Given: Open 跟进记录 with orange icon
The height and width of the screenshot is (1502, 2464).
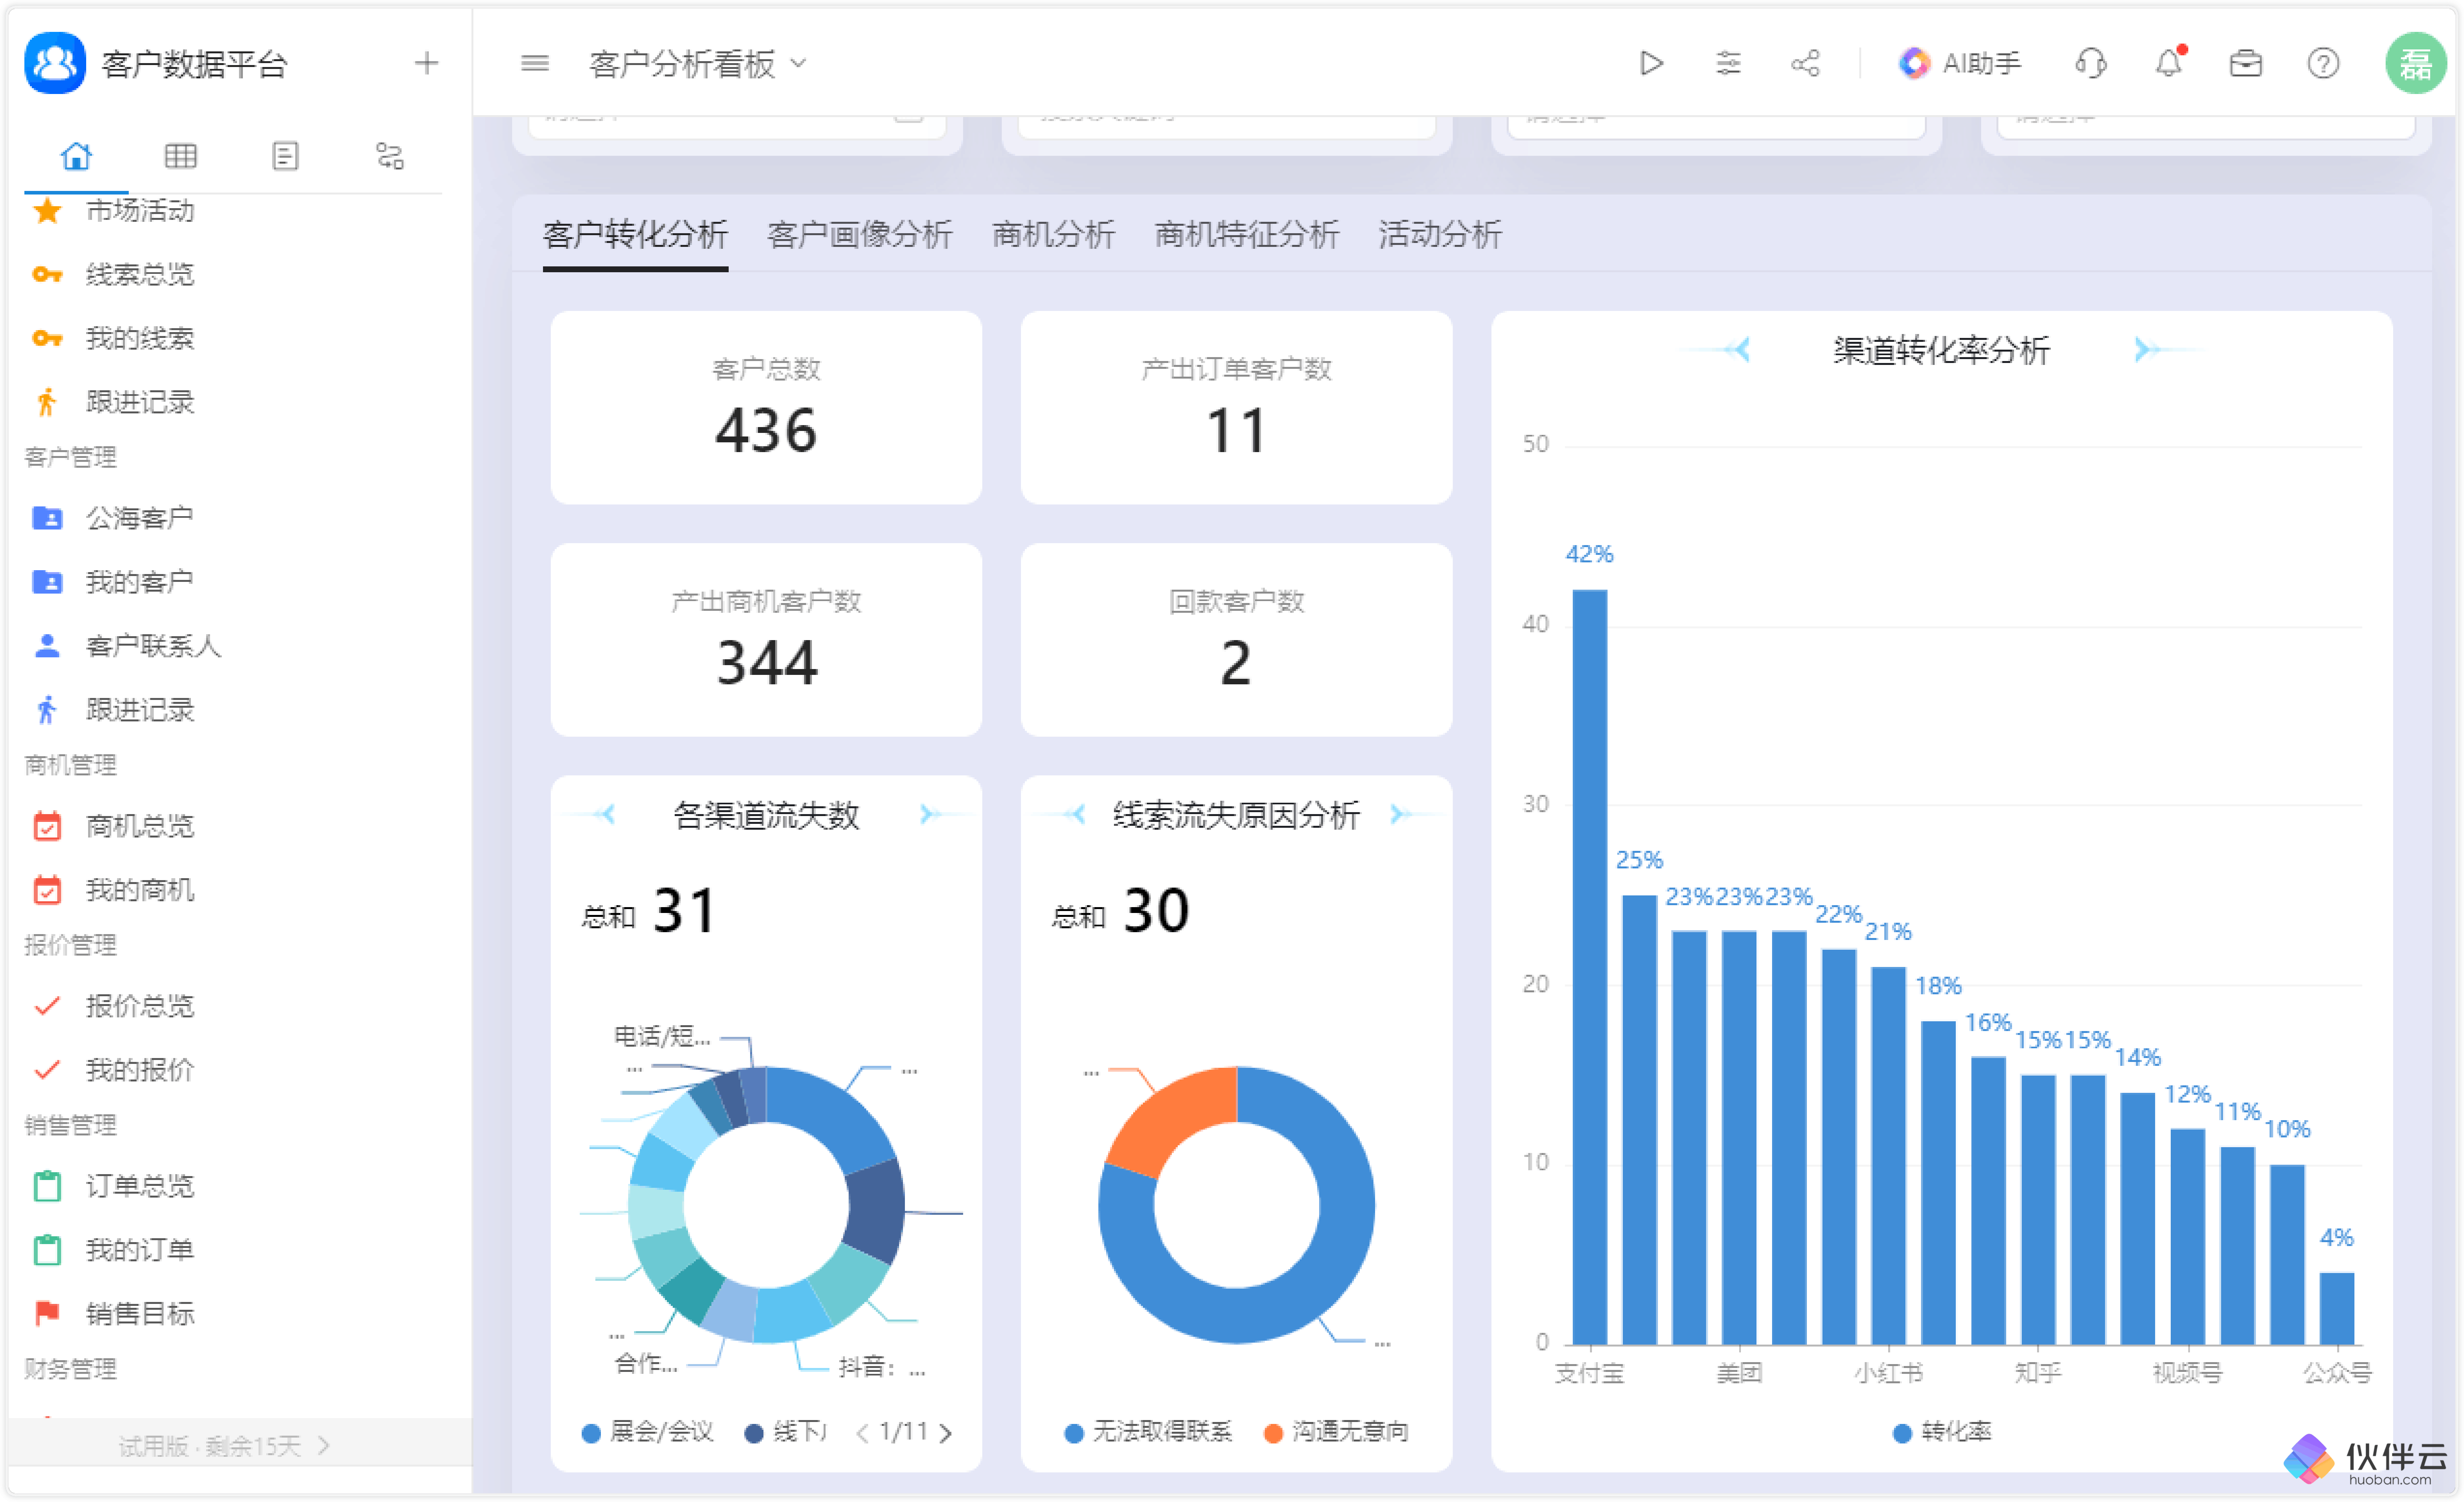Looking at the screenshot, I should tap(140, 402).
